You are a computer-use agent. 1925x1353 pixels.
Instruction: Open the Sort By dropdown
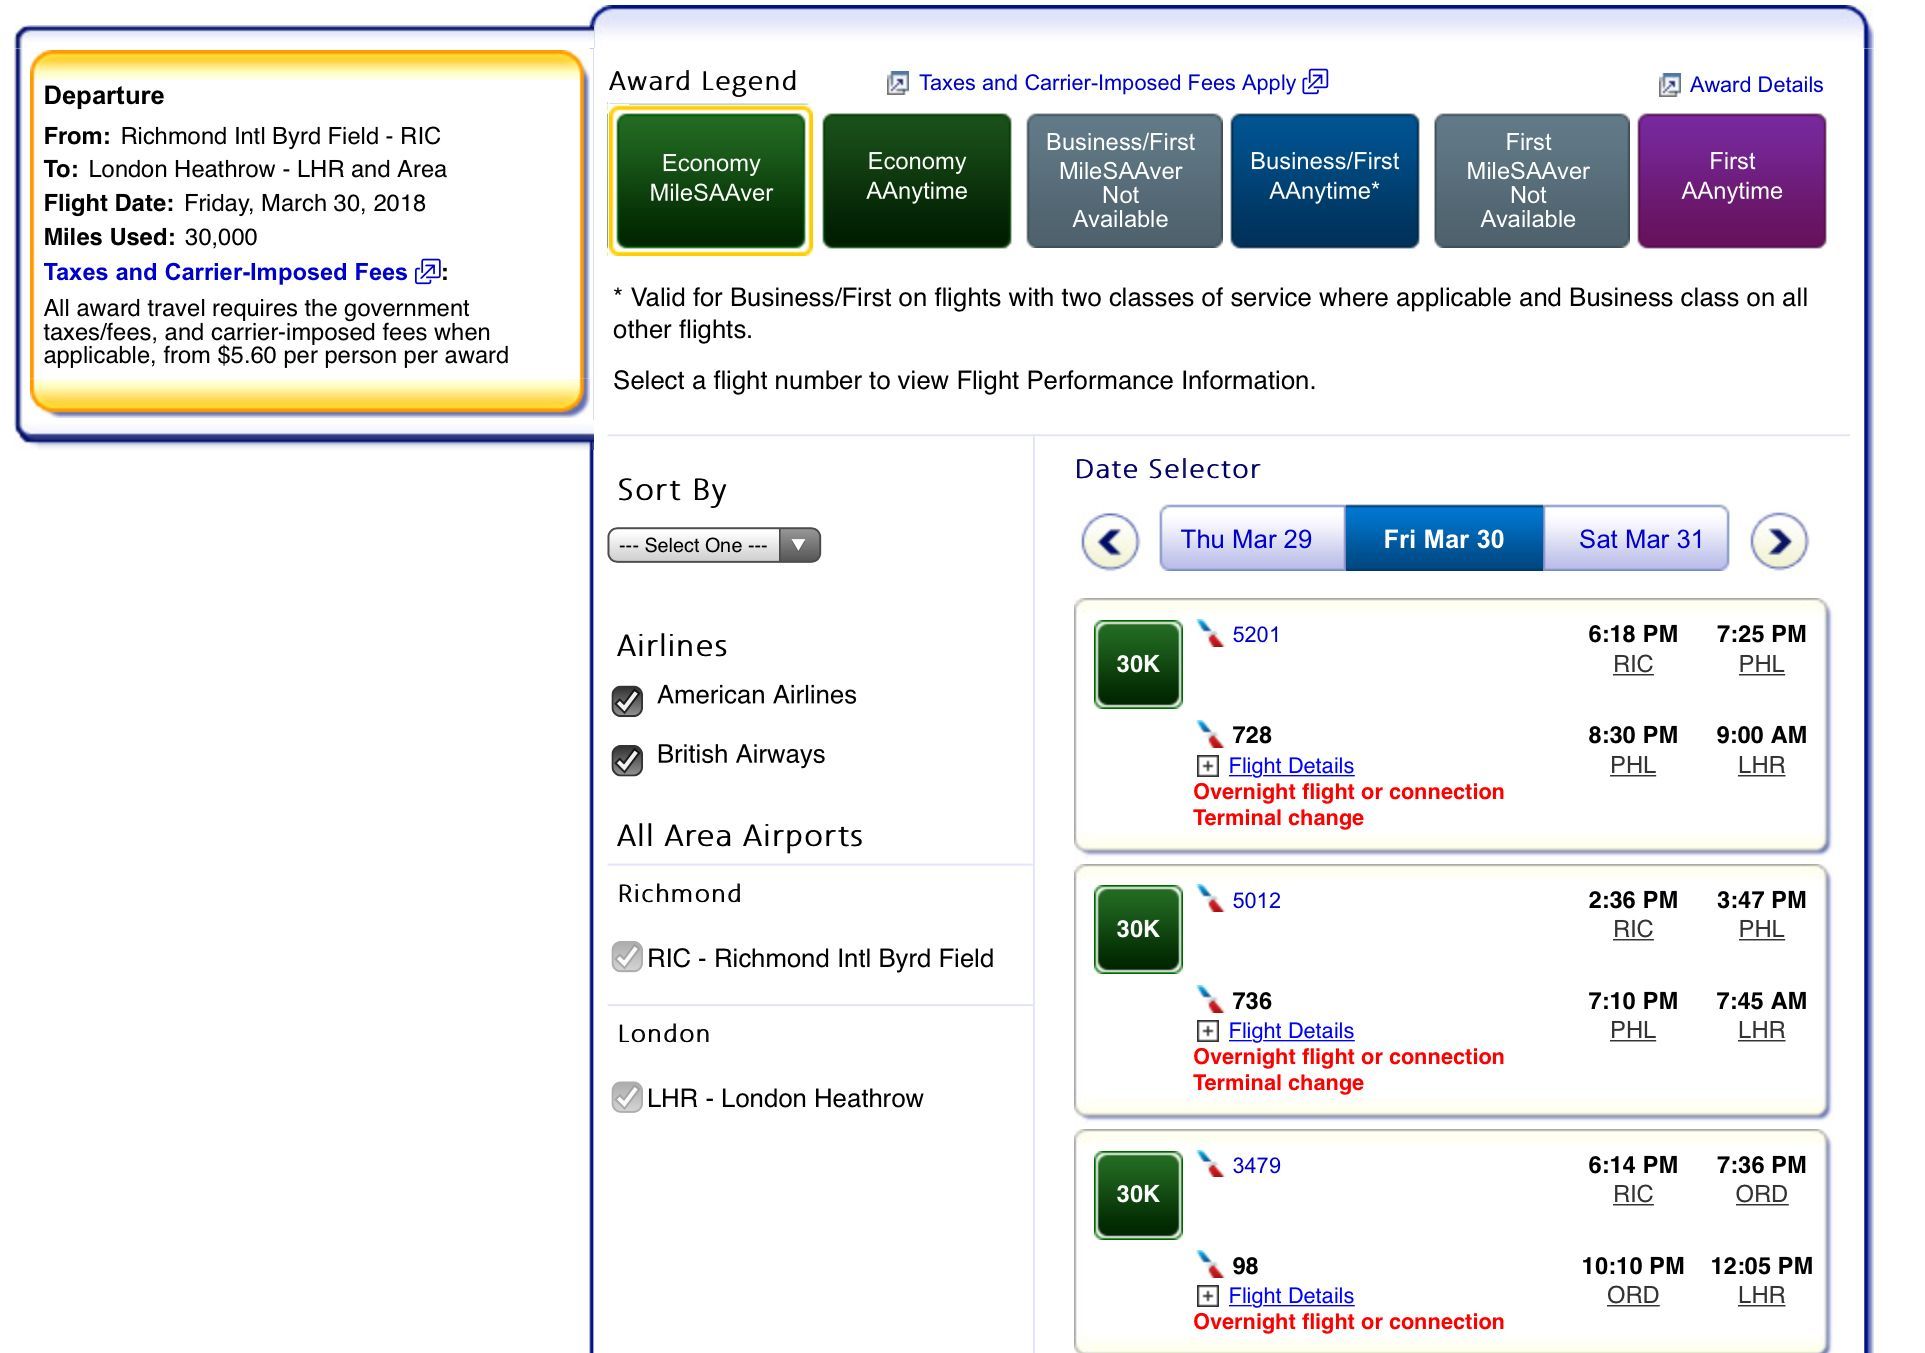coord(714,545)
